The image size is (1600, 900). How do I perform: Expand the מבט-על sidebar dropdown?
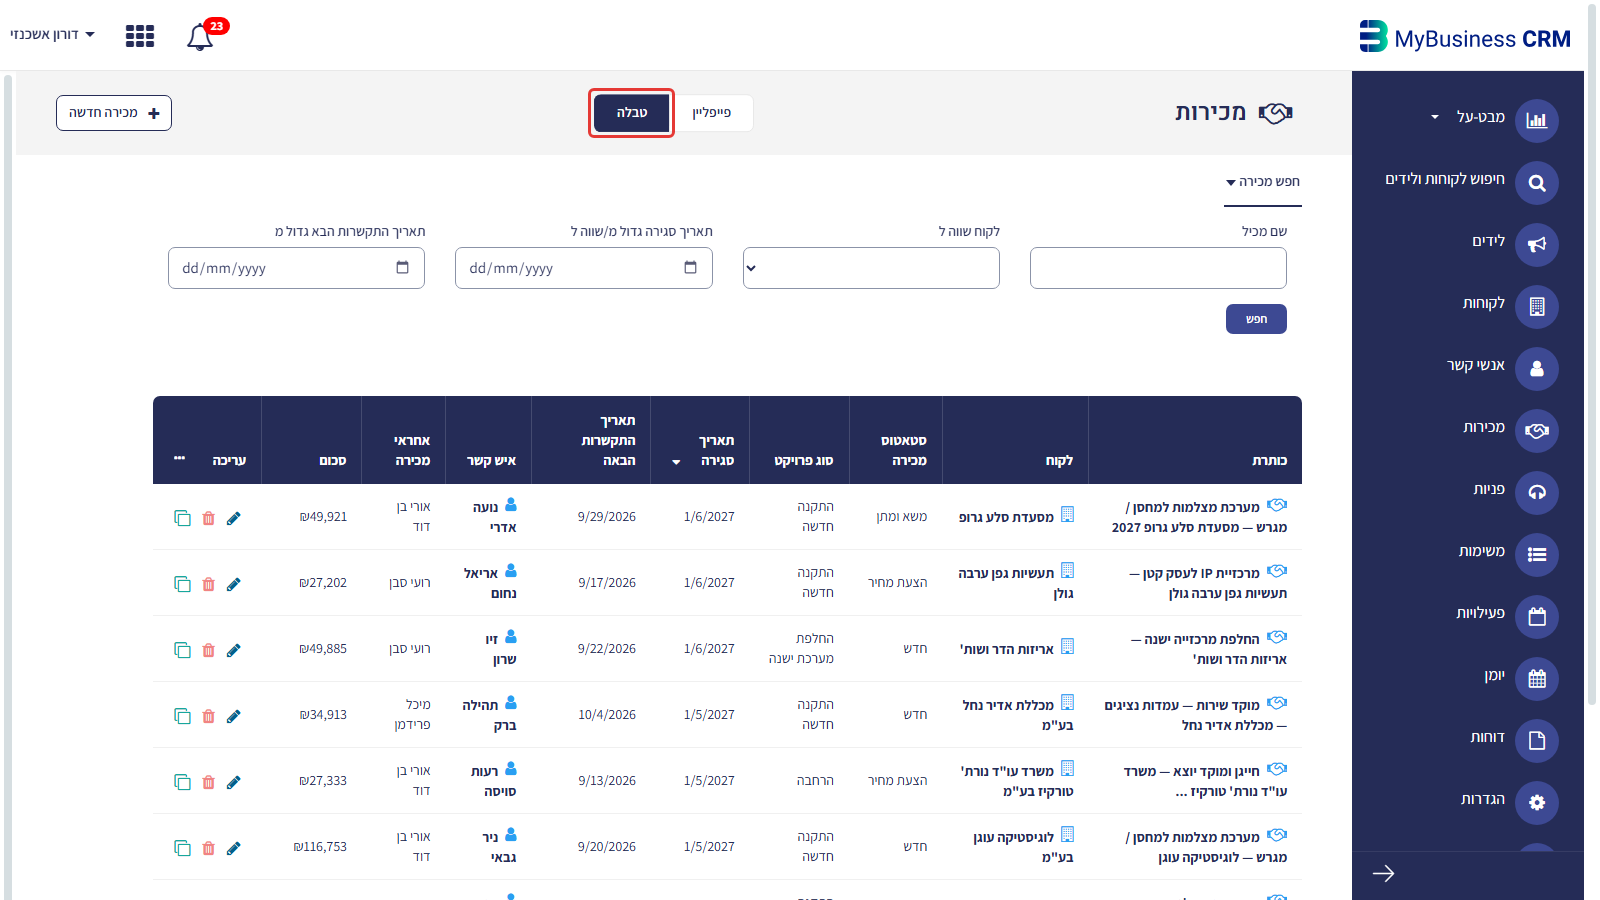1435,117
